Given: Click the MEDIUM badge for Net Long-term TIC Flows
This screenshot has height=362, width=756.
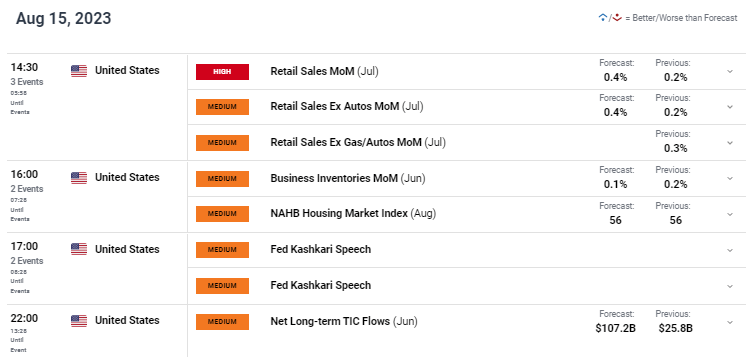Looking at the screenshot, I should [x=222, y=322].
